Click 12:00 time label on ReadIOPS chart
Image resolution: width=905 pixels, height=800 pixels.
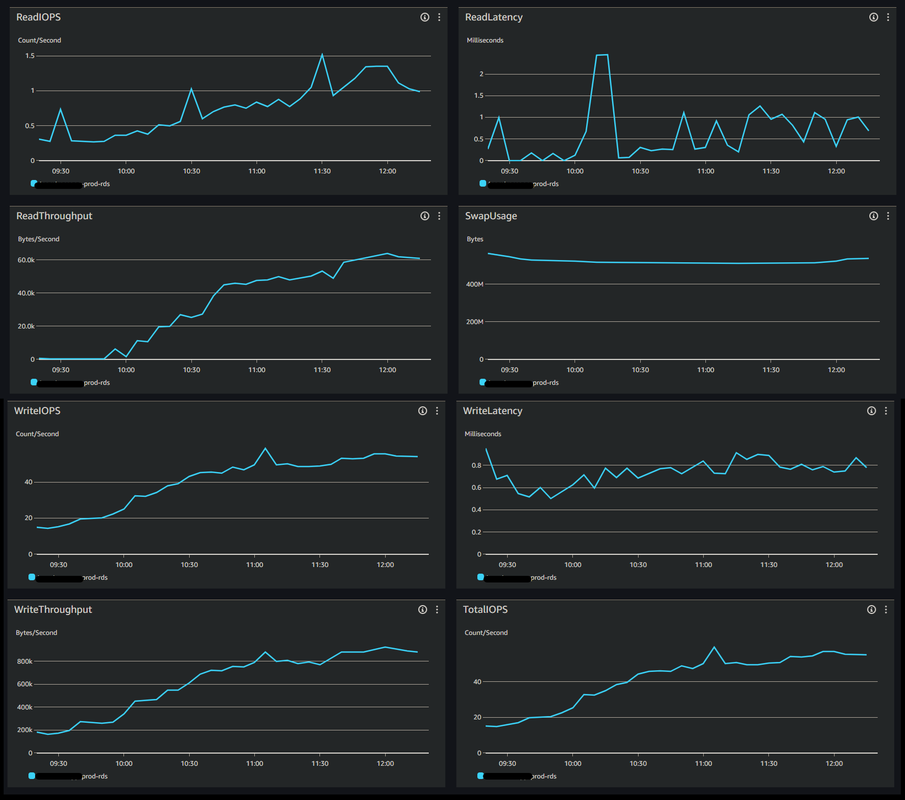coord(387,171)
